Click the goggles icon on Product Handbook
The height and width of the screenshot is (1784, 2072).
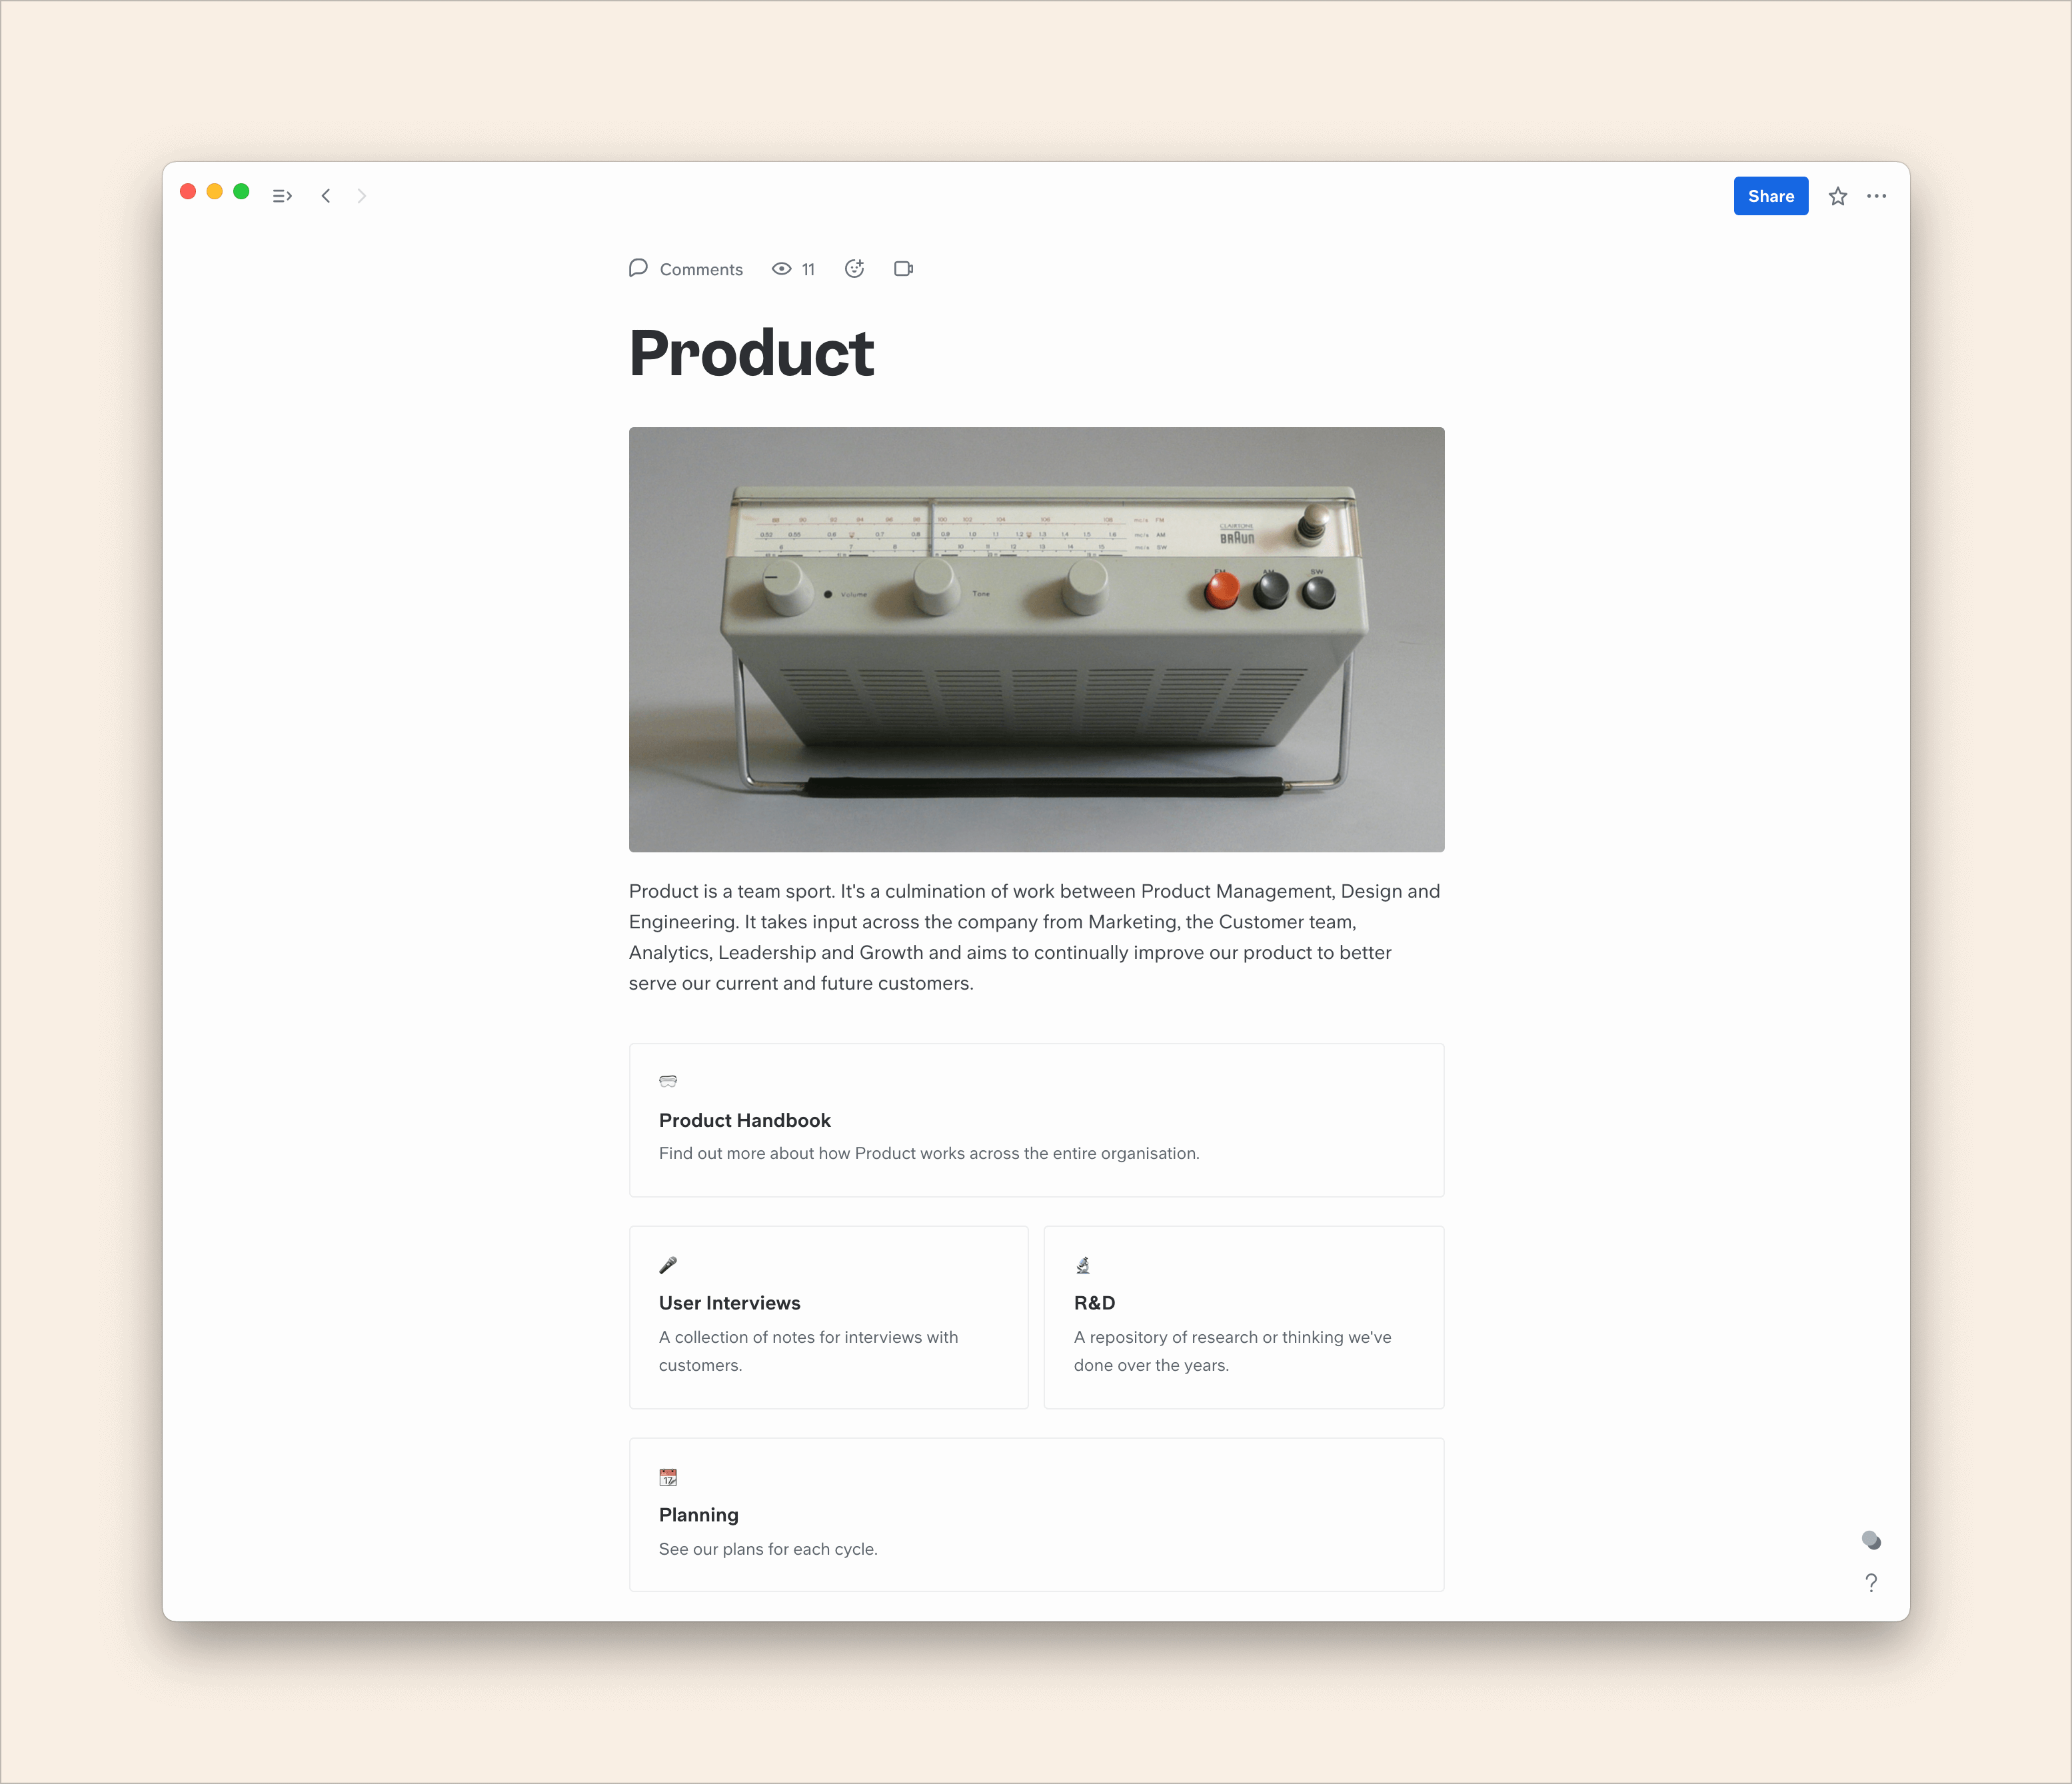click(668, 1081)
